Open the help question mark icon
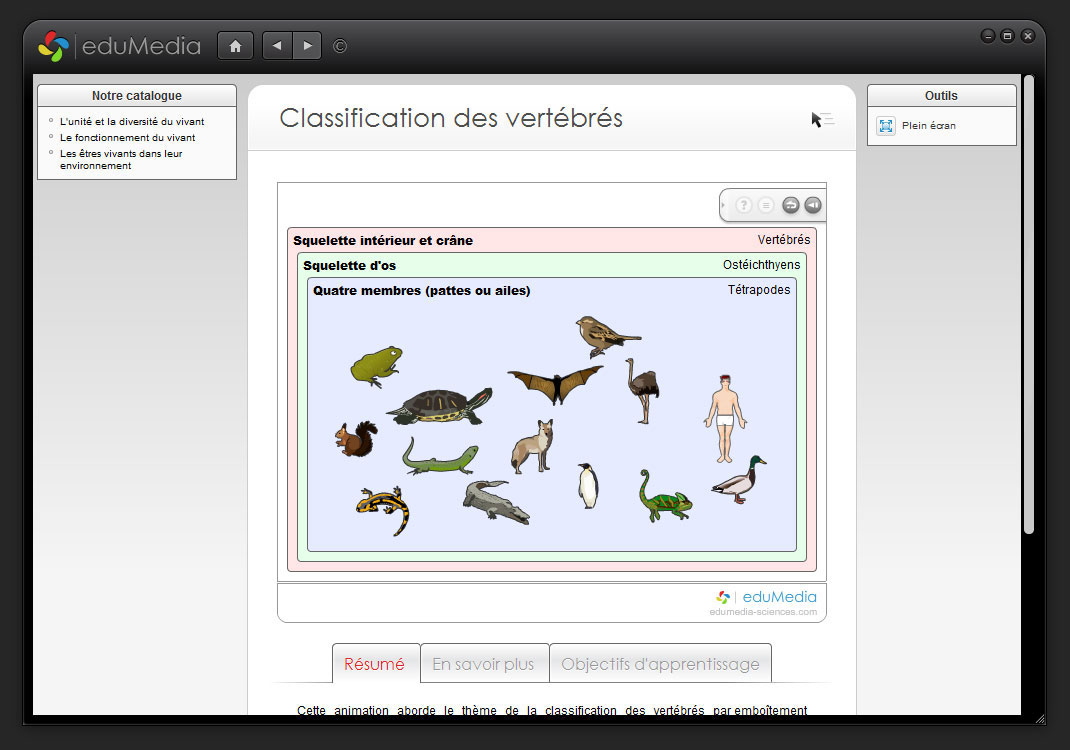Image resolution: width=1070 pixels, height=750 pixels. point(744,205)
